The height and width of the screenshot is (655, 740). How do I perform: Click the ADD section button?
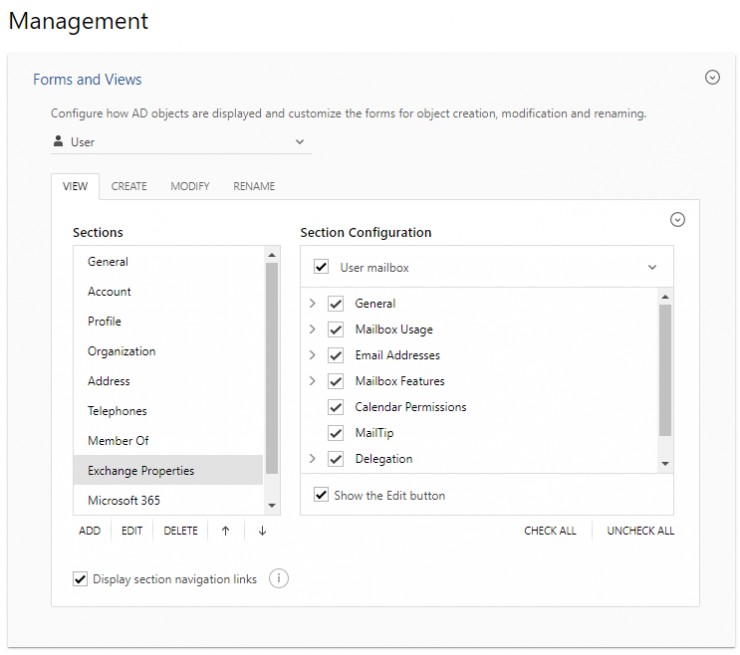[90, 531]
